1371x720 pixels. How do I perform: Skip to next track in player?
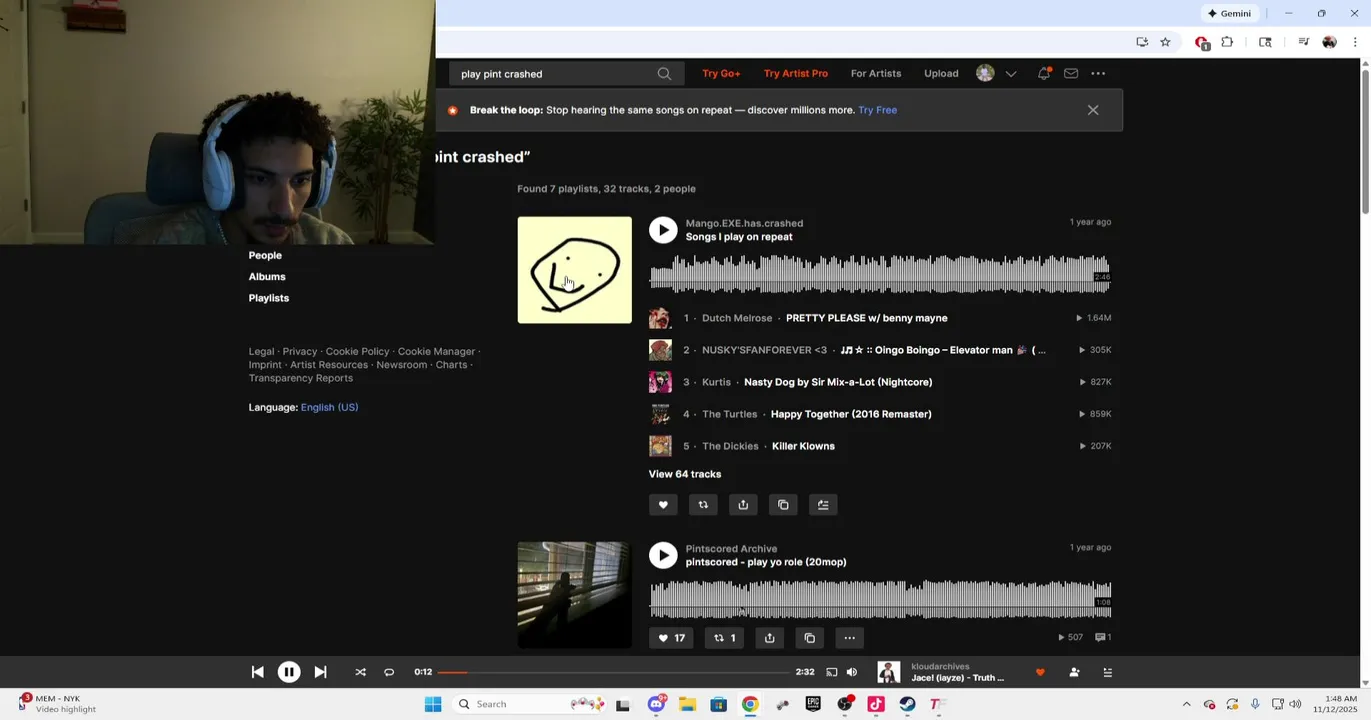[320, 673]
